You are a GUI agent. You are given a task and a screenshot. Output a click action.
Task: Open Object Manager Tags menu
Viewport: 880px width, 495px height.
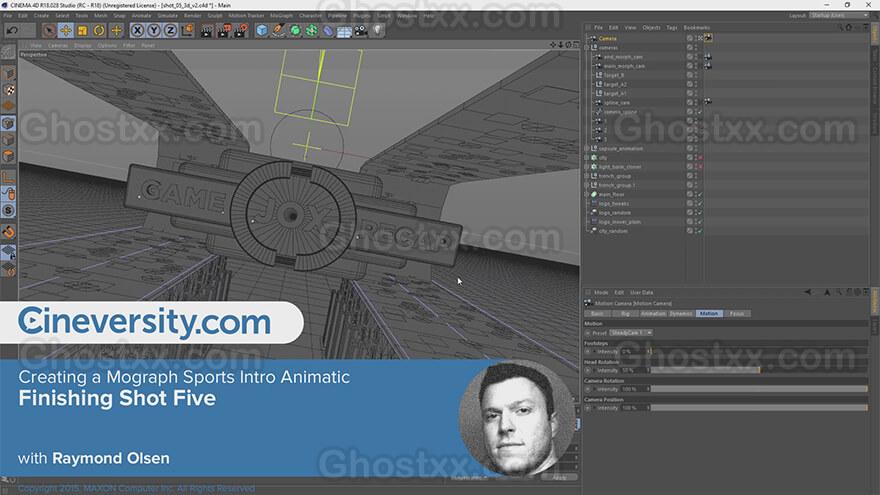pos(672,28)
